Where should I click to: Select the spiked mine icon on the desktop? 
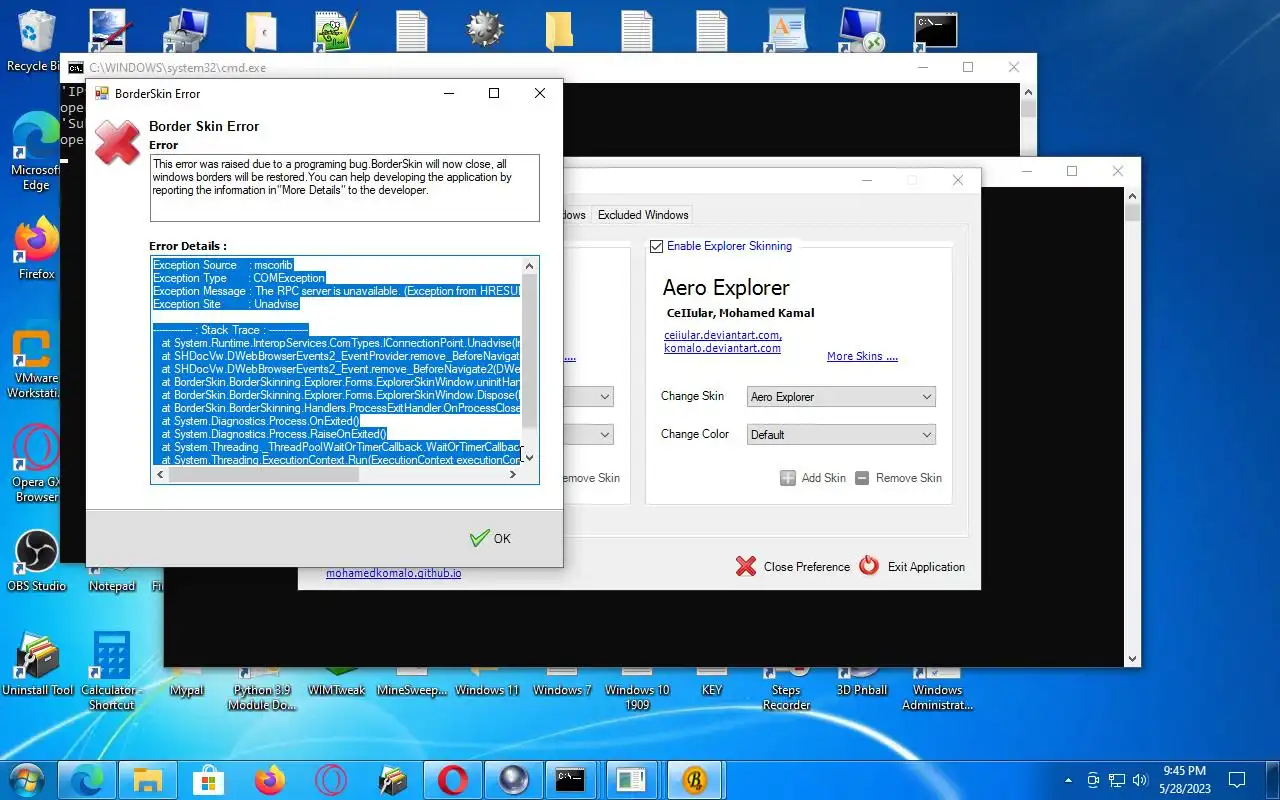click(485, 30)
